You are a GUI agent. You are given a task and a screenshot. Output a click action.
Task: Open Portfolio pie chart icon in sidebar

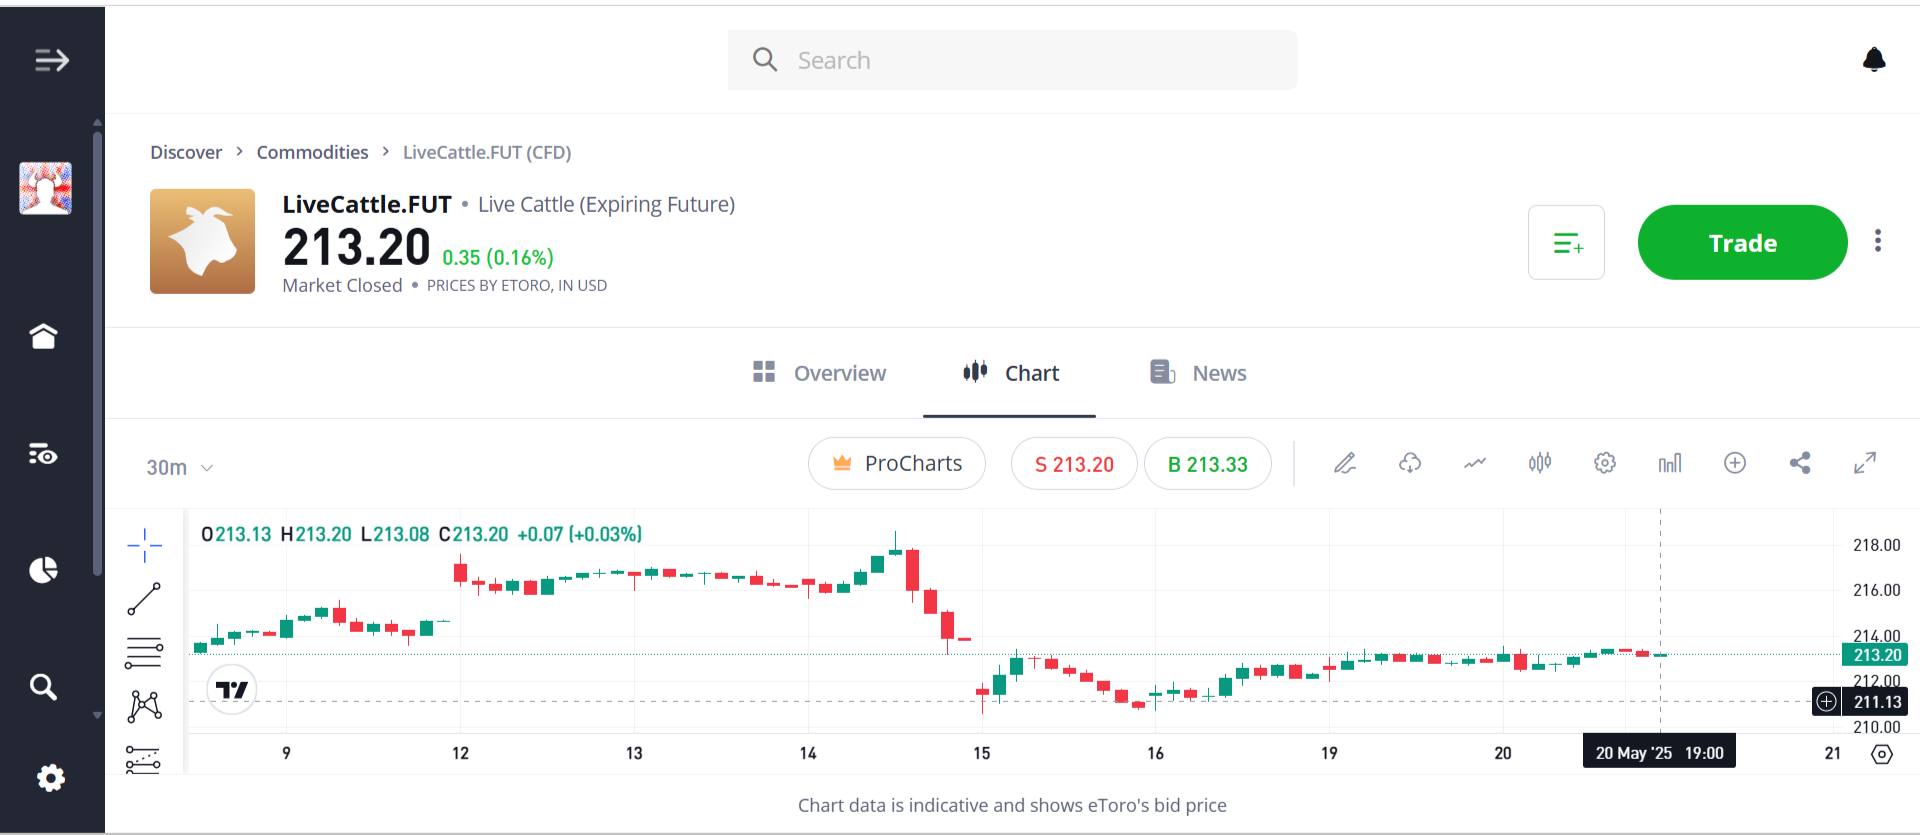coord(43,570)
